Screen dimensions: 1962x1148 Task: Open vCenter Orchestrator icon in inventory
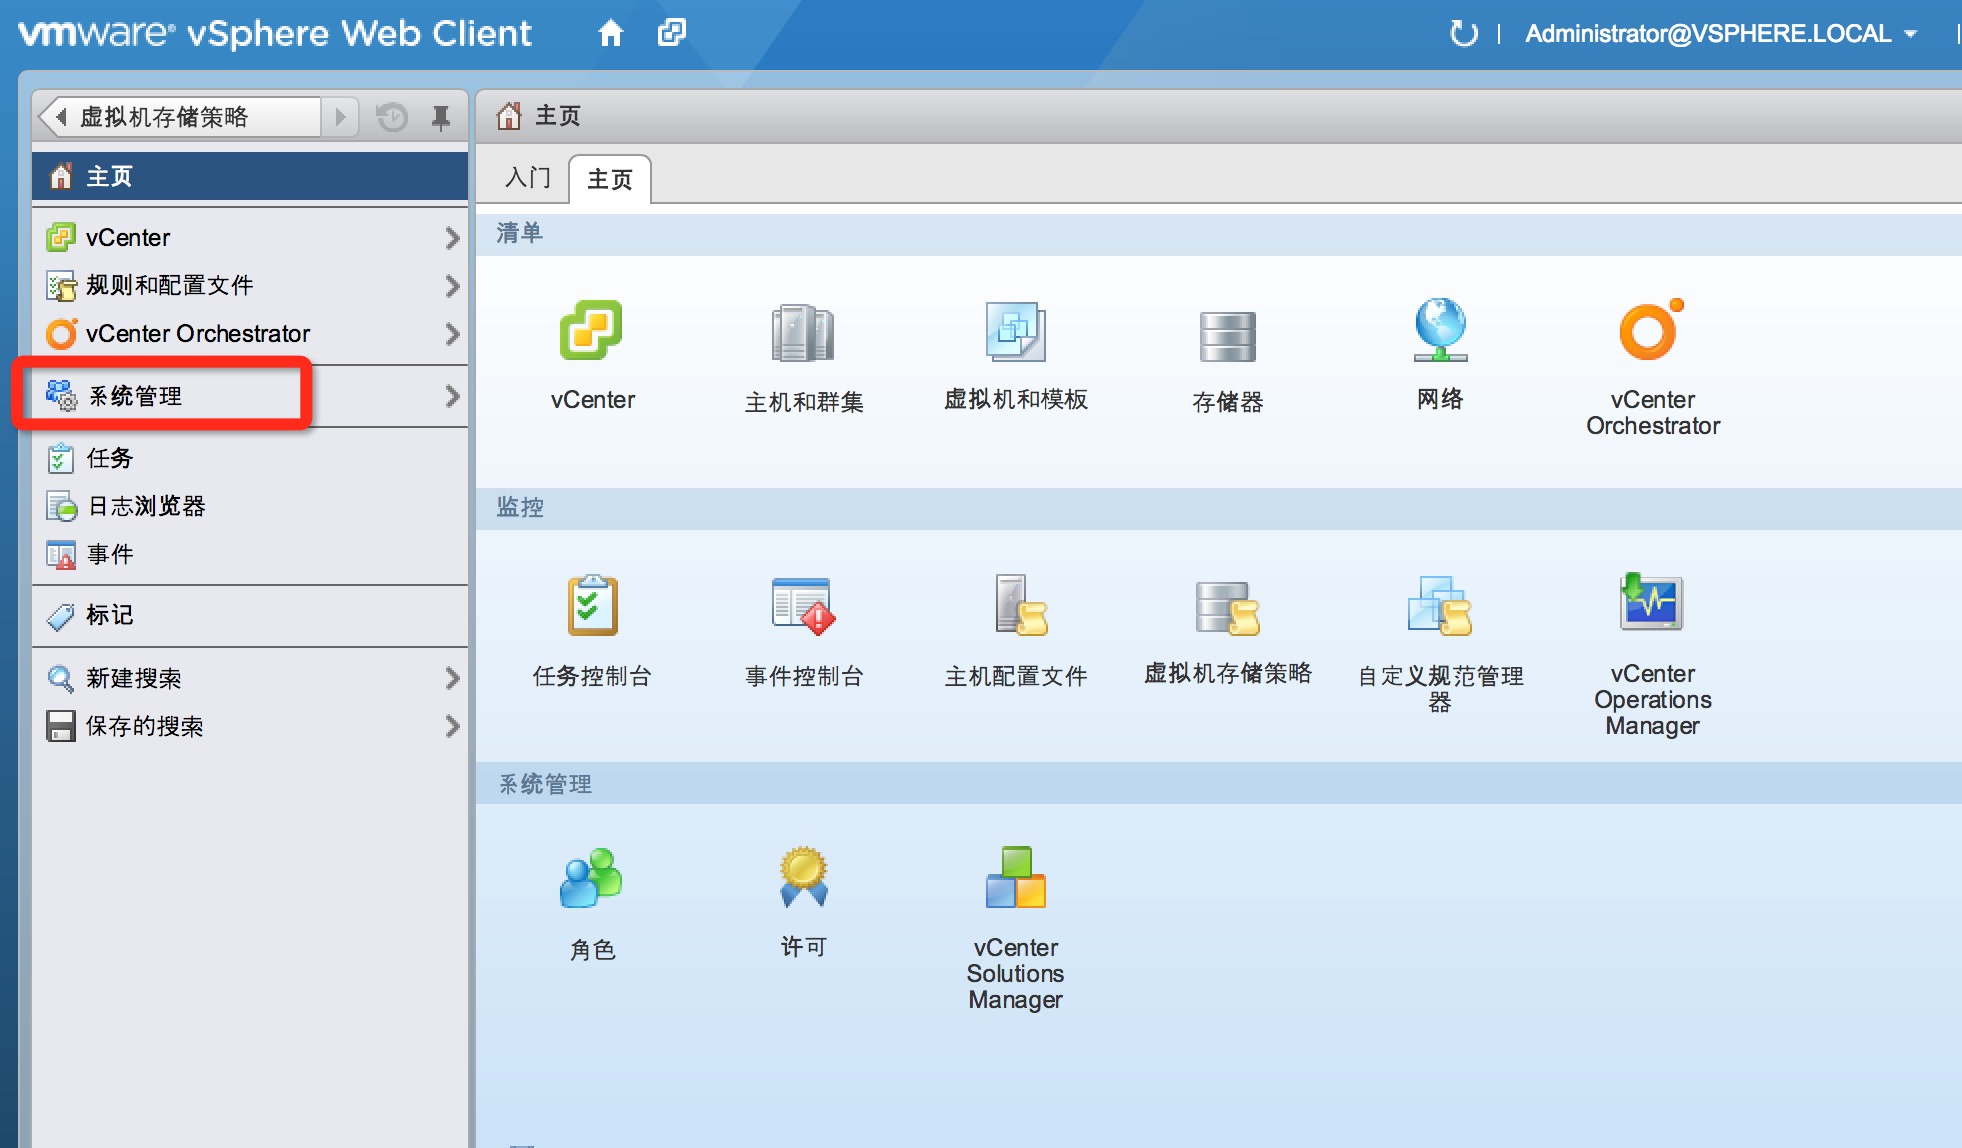pyautogui.click(x=1651, y=329)
